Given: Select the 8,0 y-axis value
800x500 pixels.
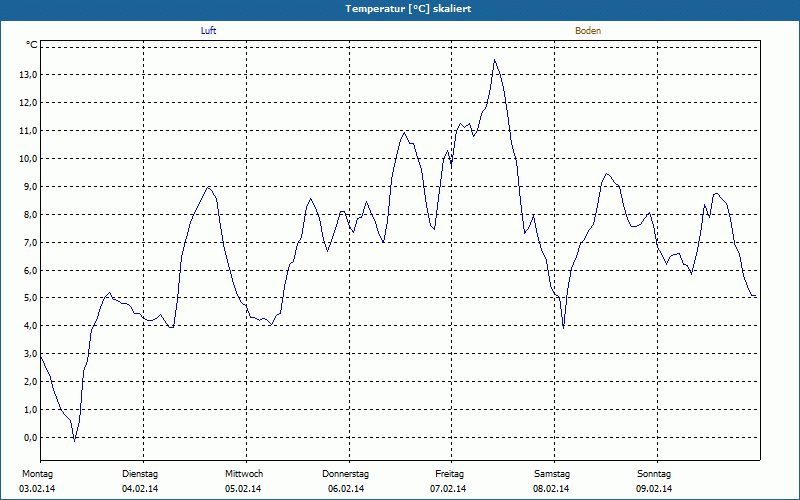Looking at the screenshot, I should point(30,214).
